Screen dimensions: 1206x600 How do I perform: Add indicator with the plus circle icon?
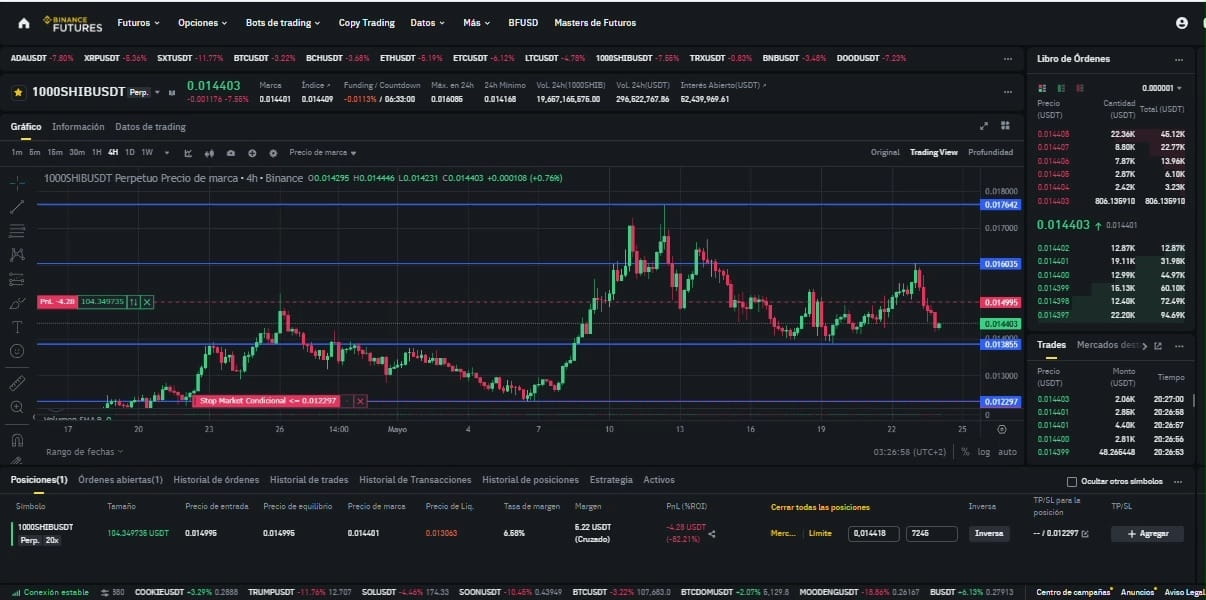click(252, 153)
